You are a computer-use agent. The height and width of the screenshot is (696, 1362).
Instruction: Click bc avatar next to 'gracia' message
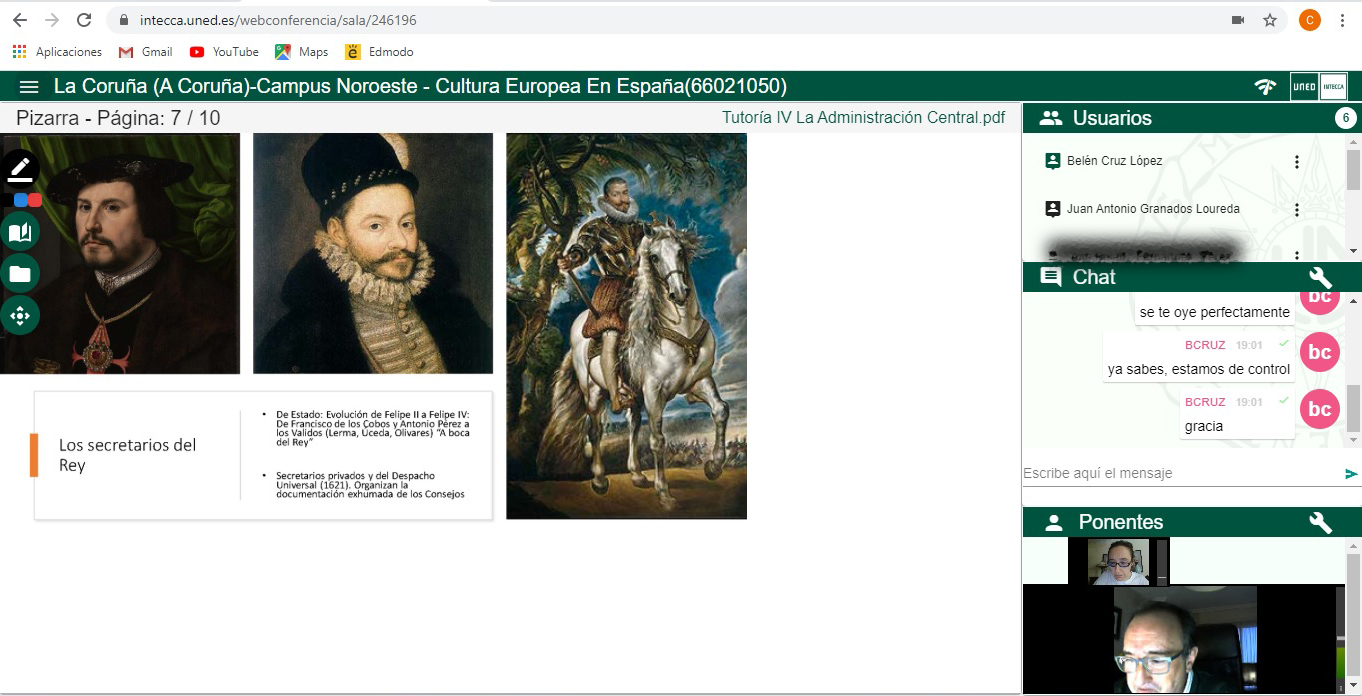click(x=1320, y=409)
